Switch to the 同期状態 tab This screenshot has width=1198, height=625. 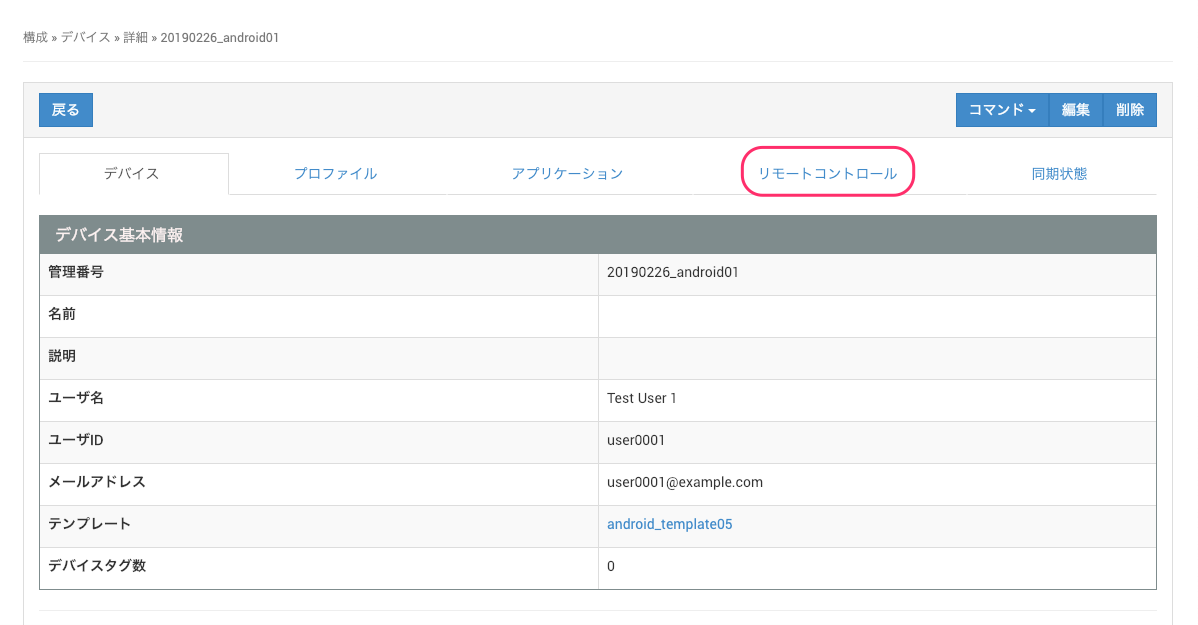tap(1059, 174)
